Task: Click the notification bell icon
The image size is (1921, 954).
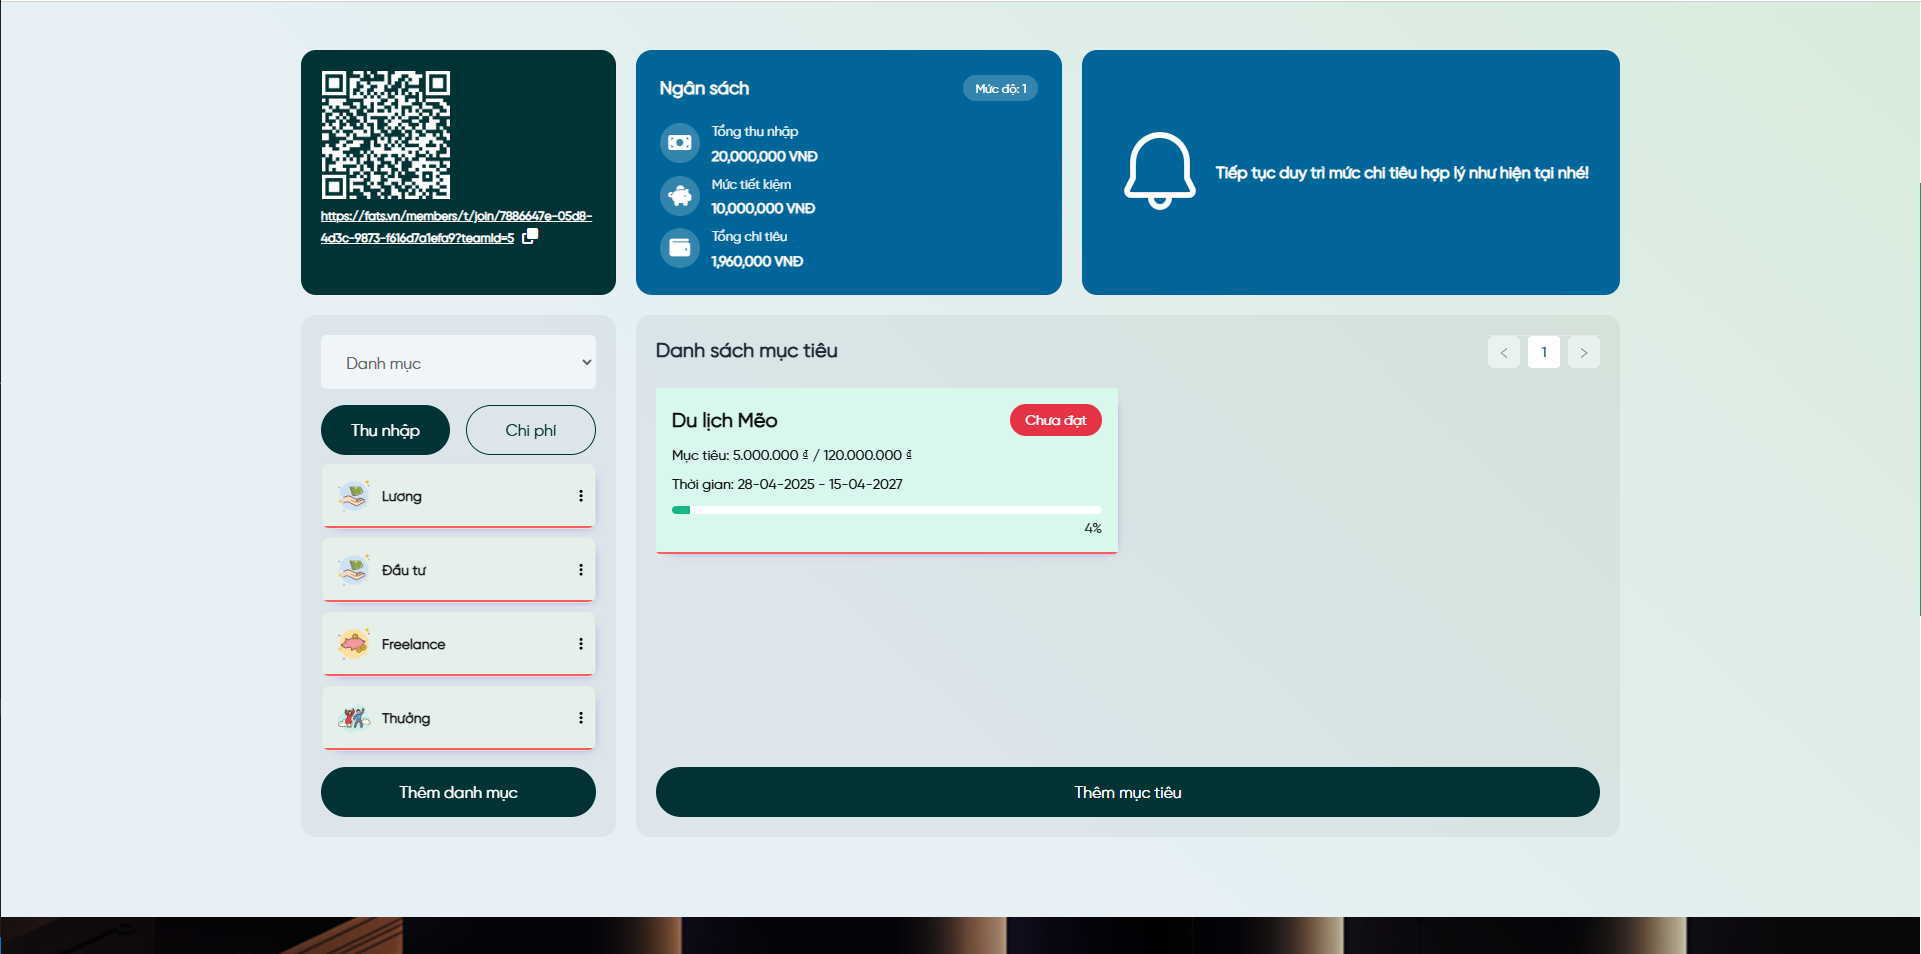Action: pyautogui.click(x=1159, y=171)
